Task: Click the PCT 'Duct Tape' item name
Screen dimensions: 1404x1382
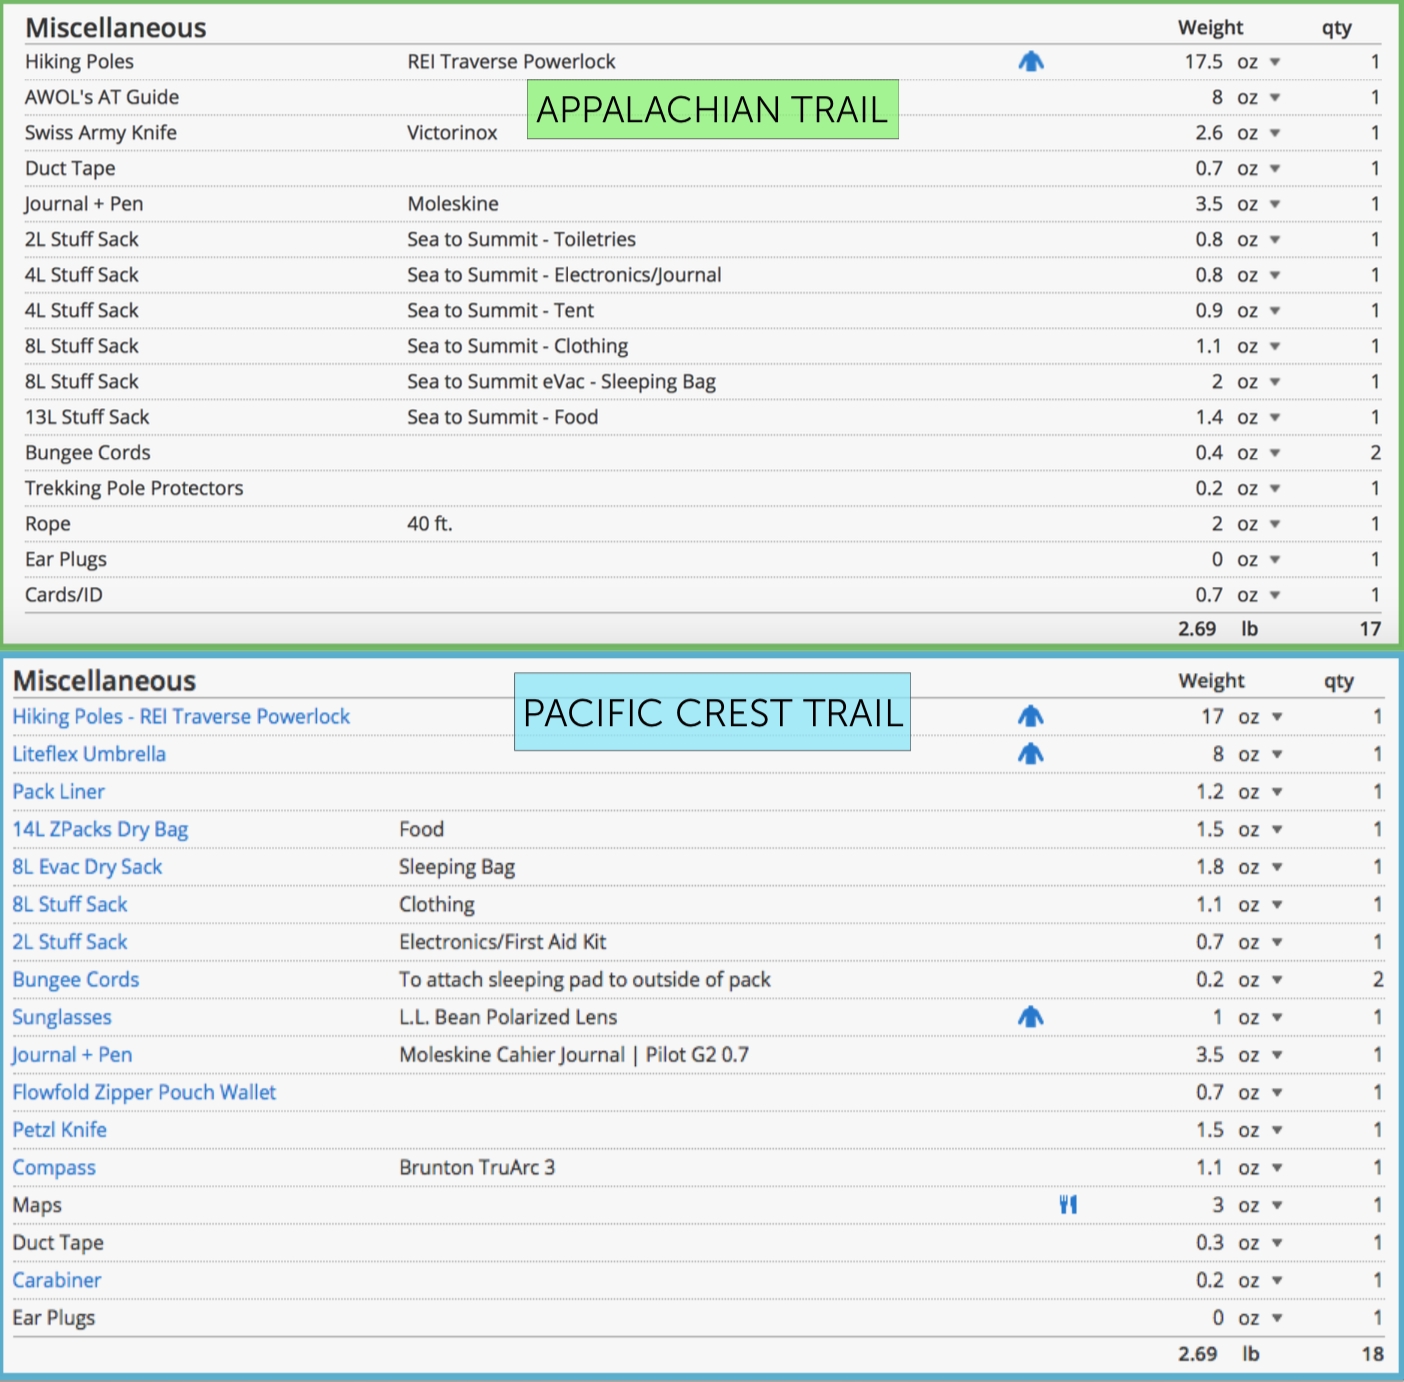Action: [58, 1243]
